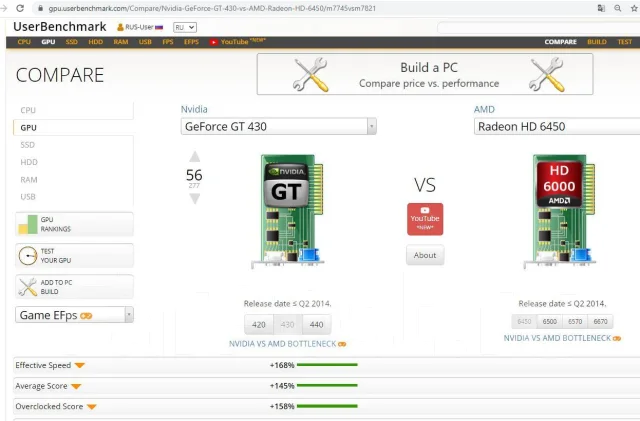Click the link icon after right NVIDIA VS AMD BOTTLENECK
640x421 pixels.
point(617,339)
